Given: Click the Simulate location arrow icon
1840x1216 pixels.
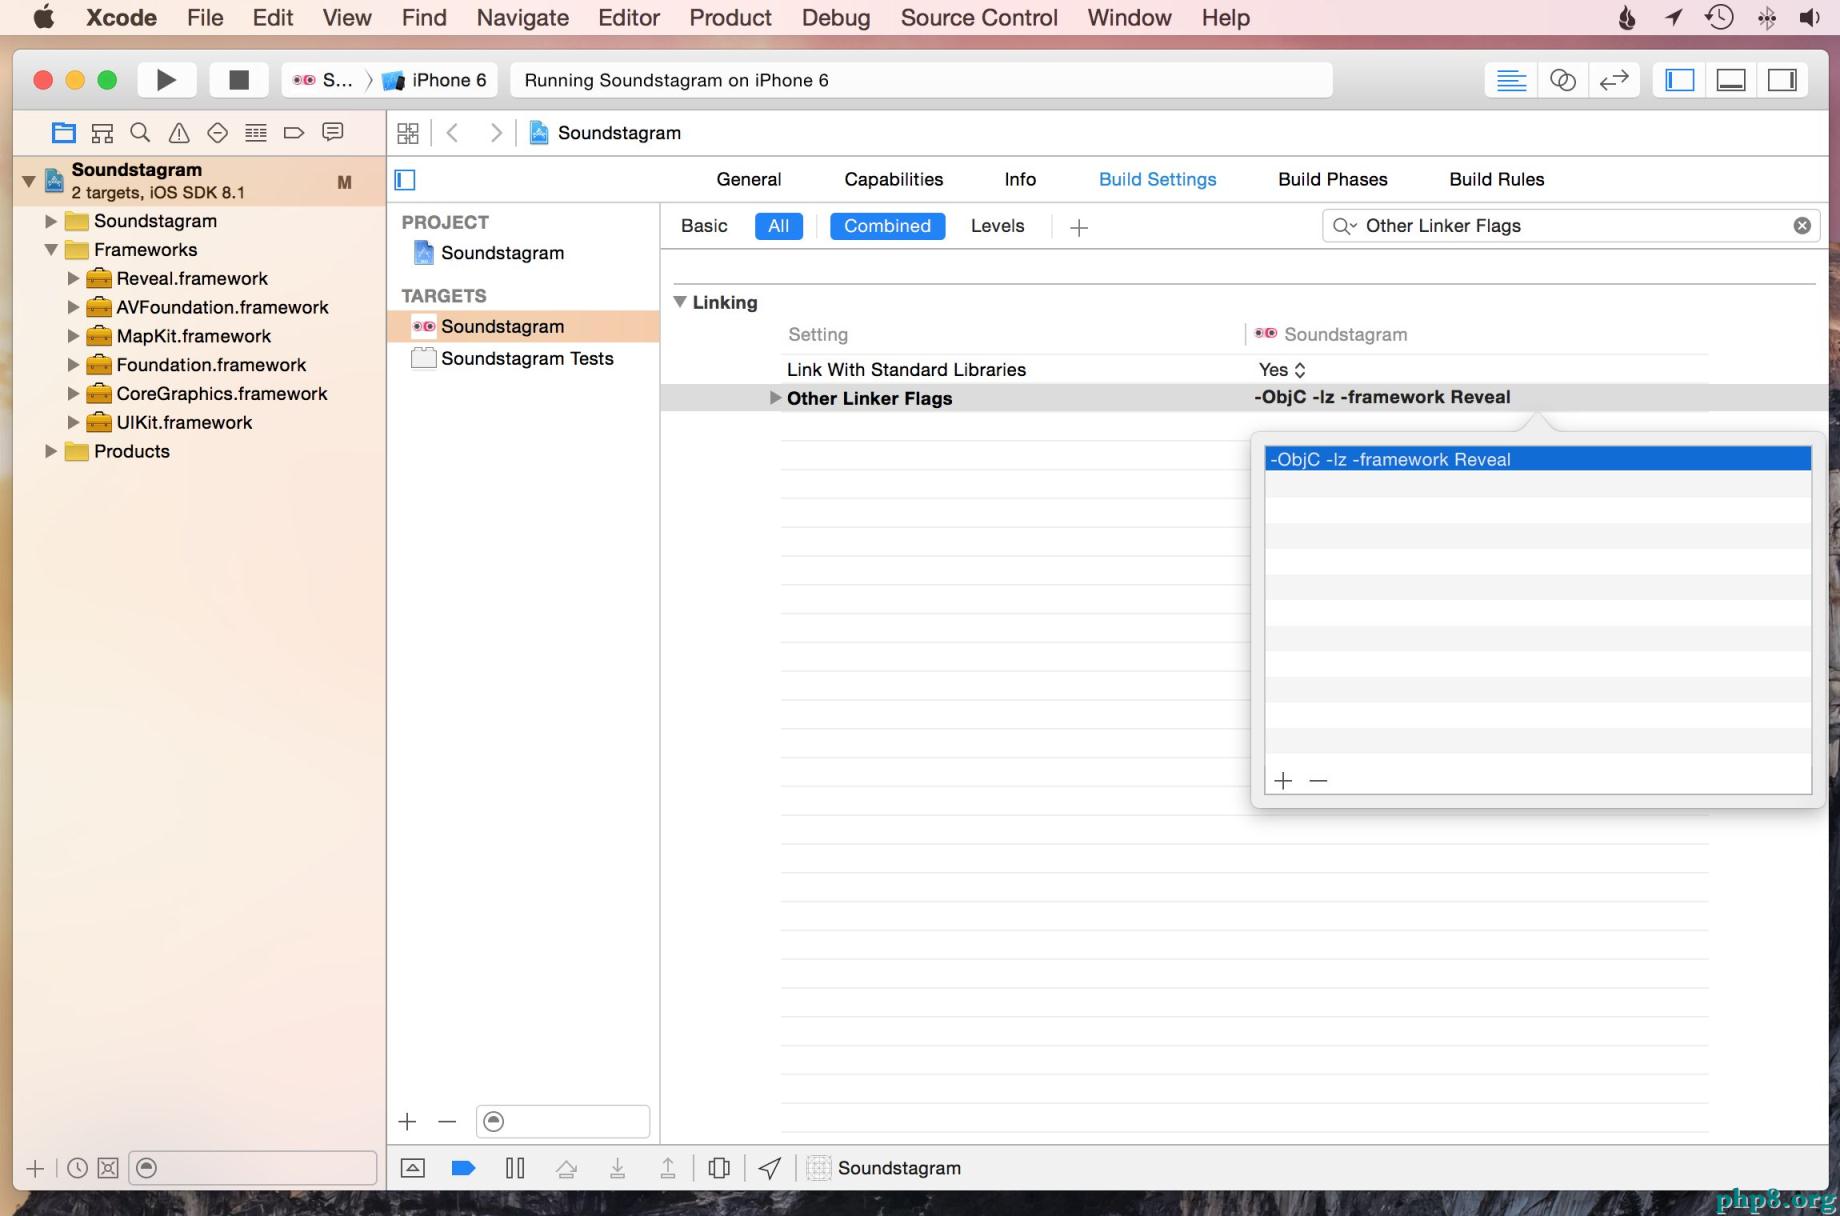Looking at the screenshot, I should point(770,1168).
